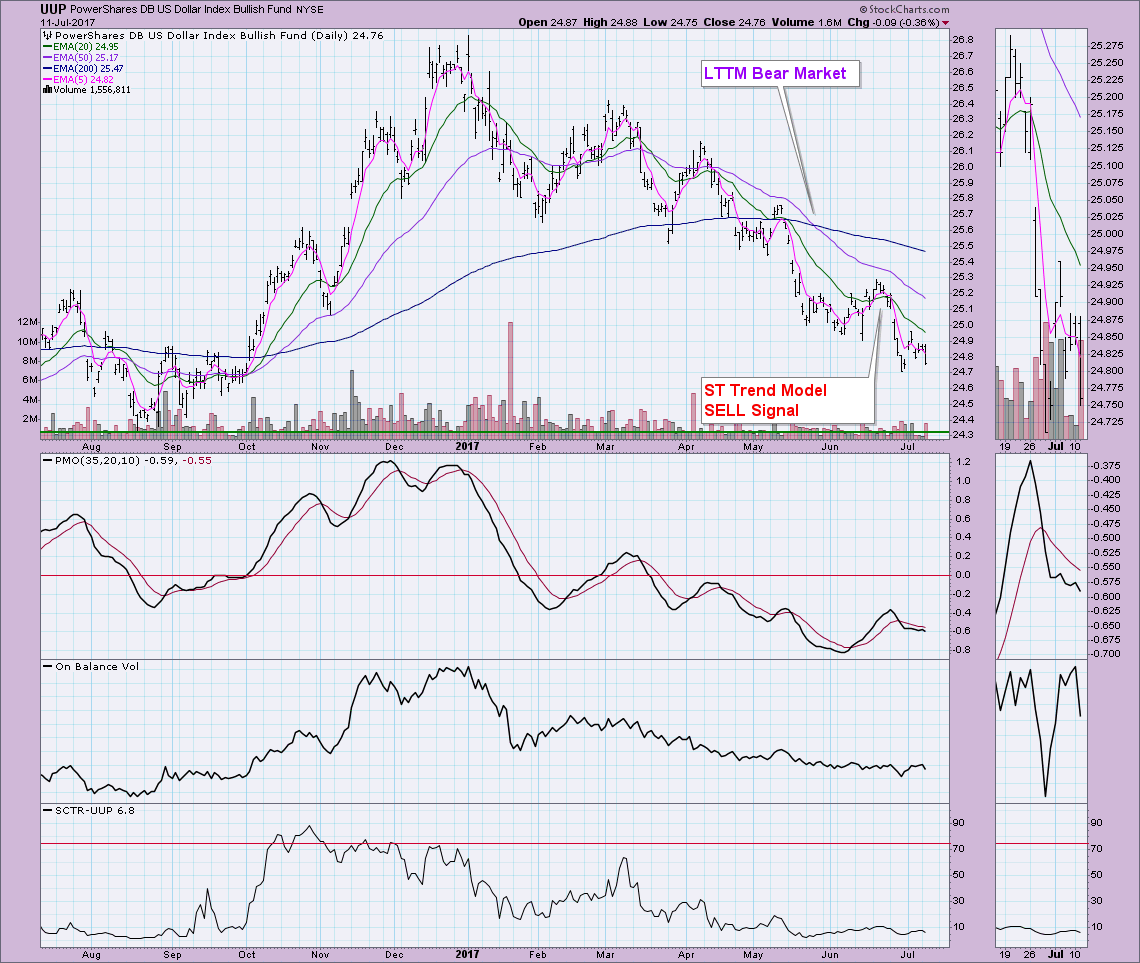Screen dimensions: 1140x963
Task: Click the 1.2 PMO axis label
Action: coord(963,462)
